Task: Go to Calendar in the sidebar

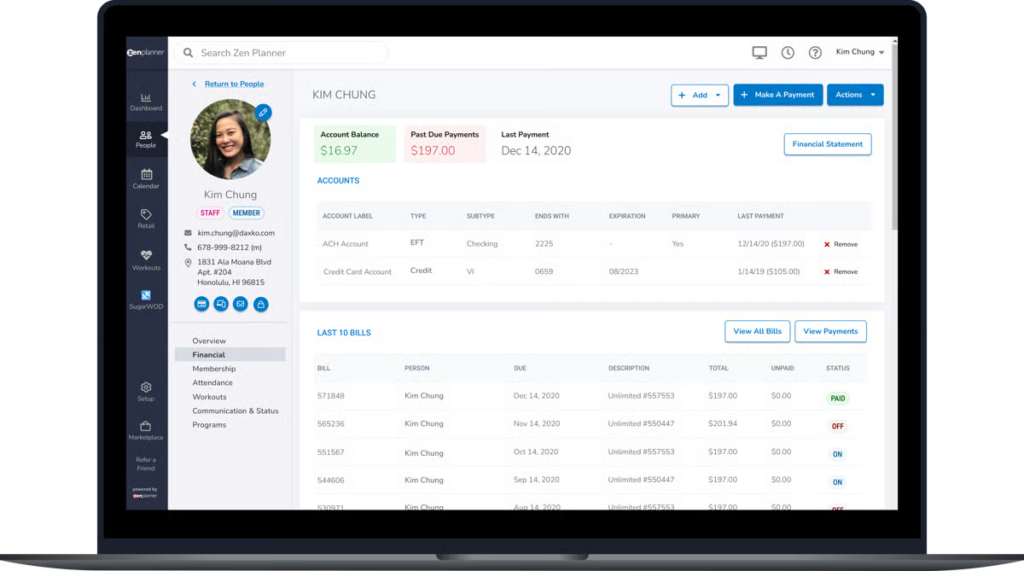Action: (x=146, y=178)
